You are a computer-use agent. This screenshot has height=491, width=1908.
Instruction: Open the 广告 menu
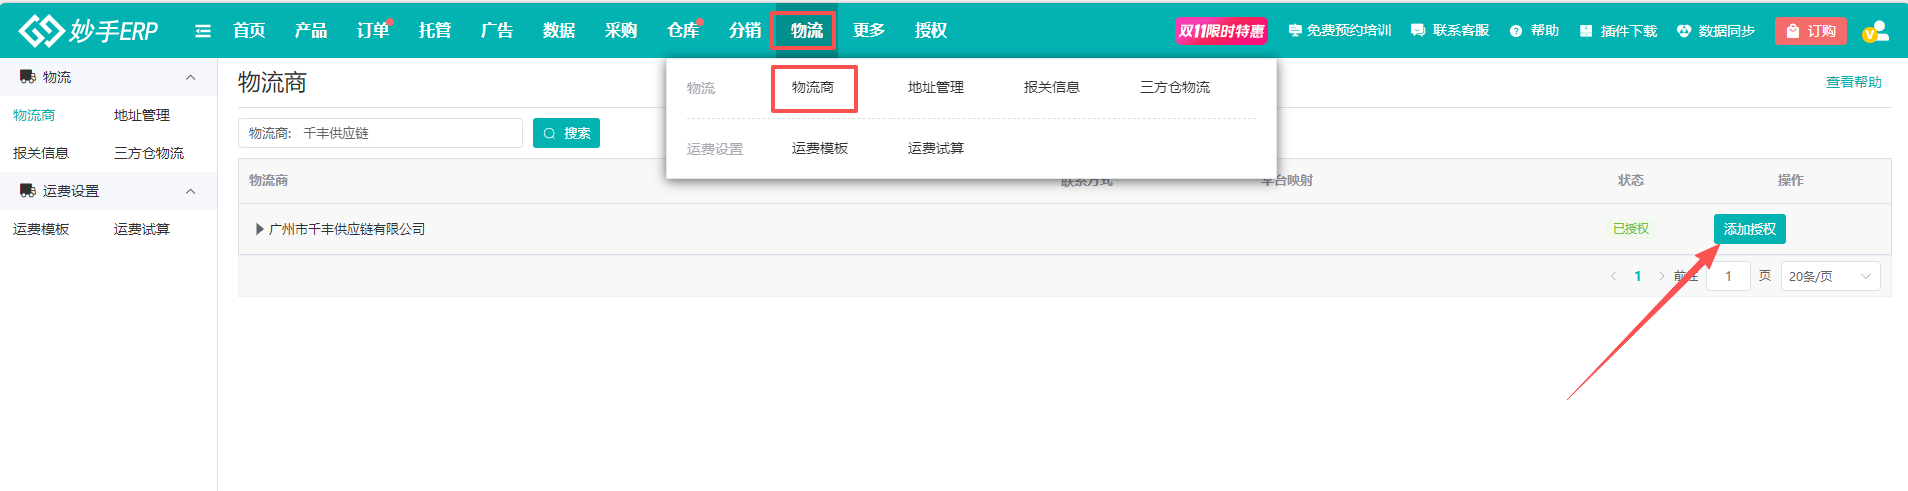point(497,31)
